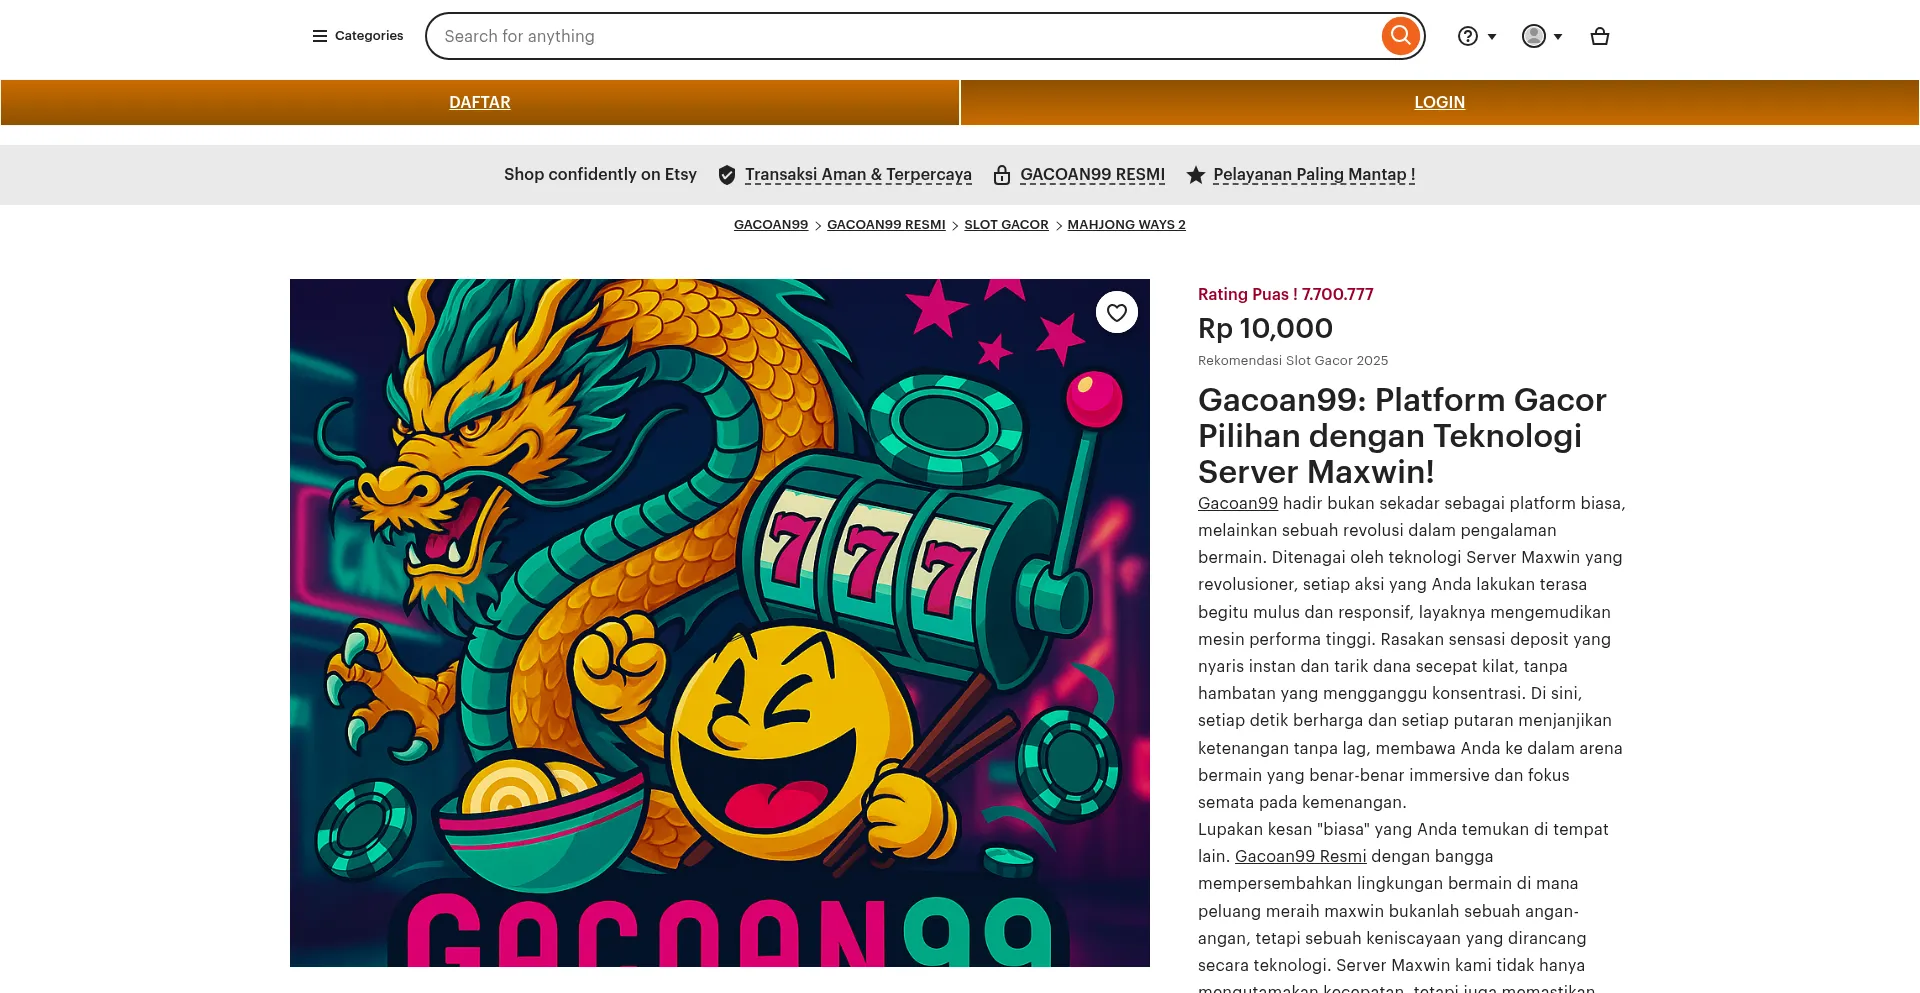Open the MAHJONG WAYS 2 breadcrumb link
The width and height of the screenshot is (1920, 993).
click(x=1126, y=224)
